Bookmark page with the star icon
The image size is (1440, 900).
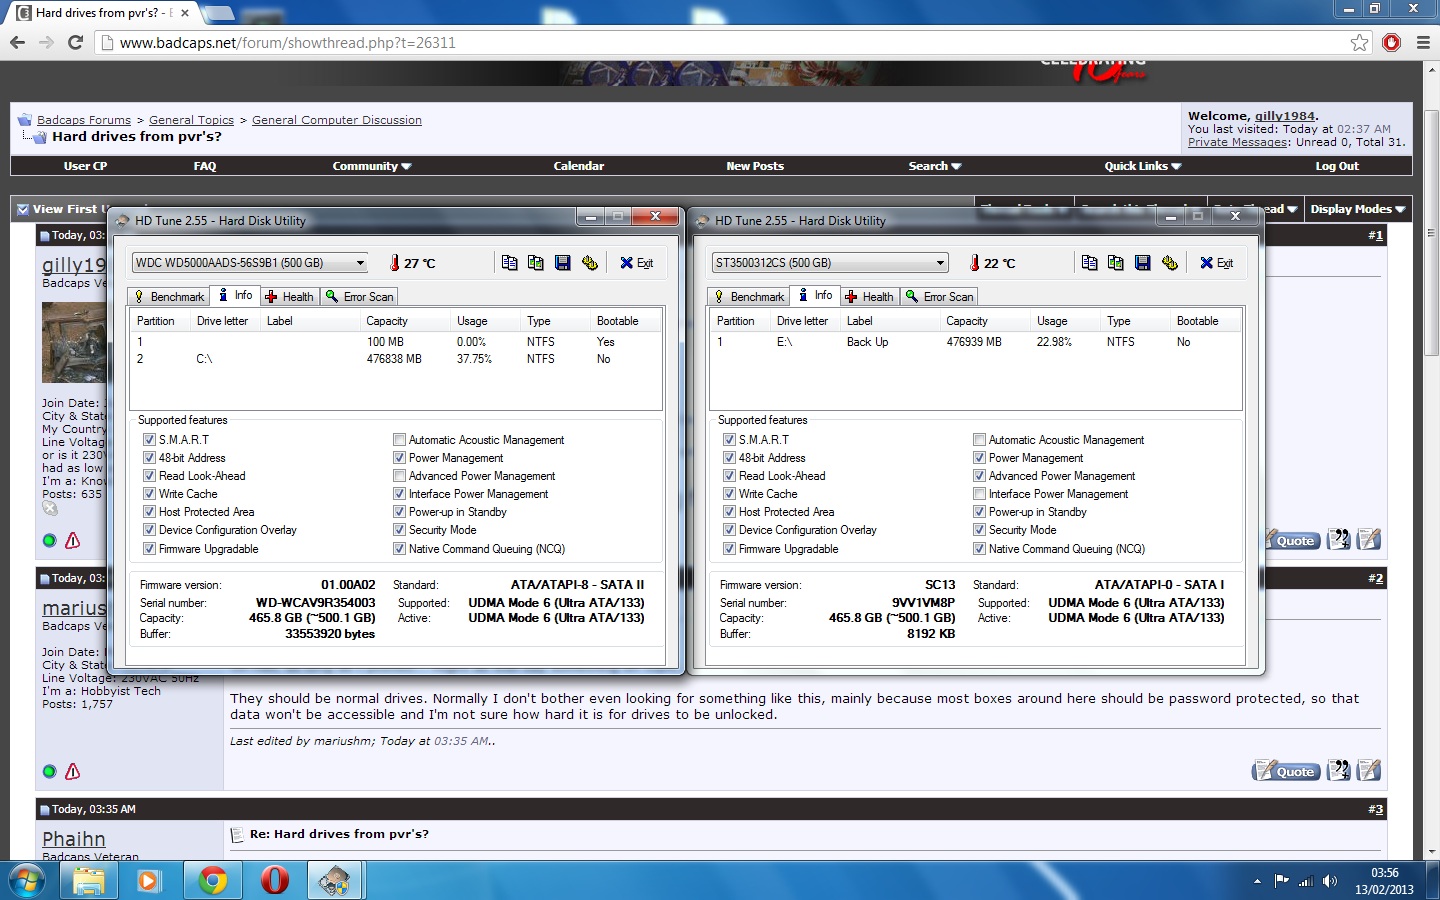click(1359, 42)
